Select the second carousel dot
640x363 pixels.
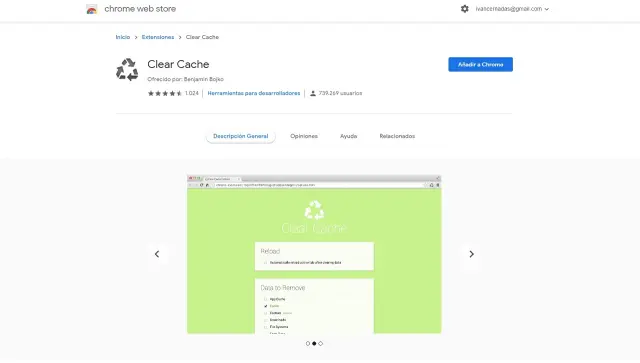click(x=314, y=343)
